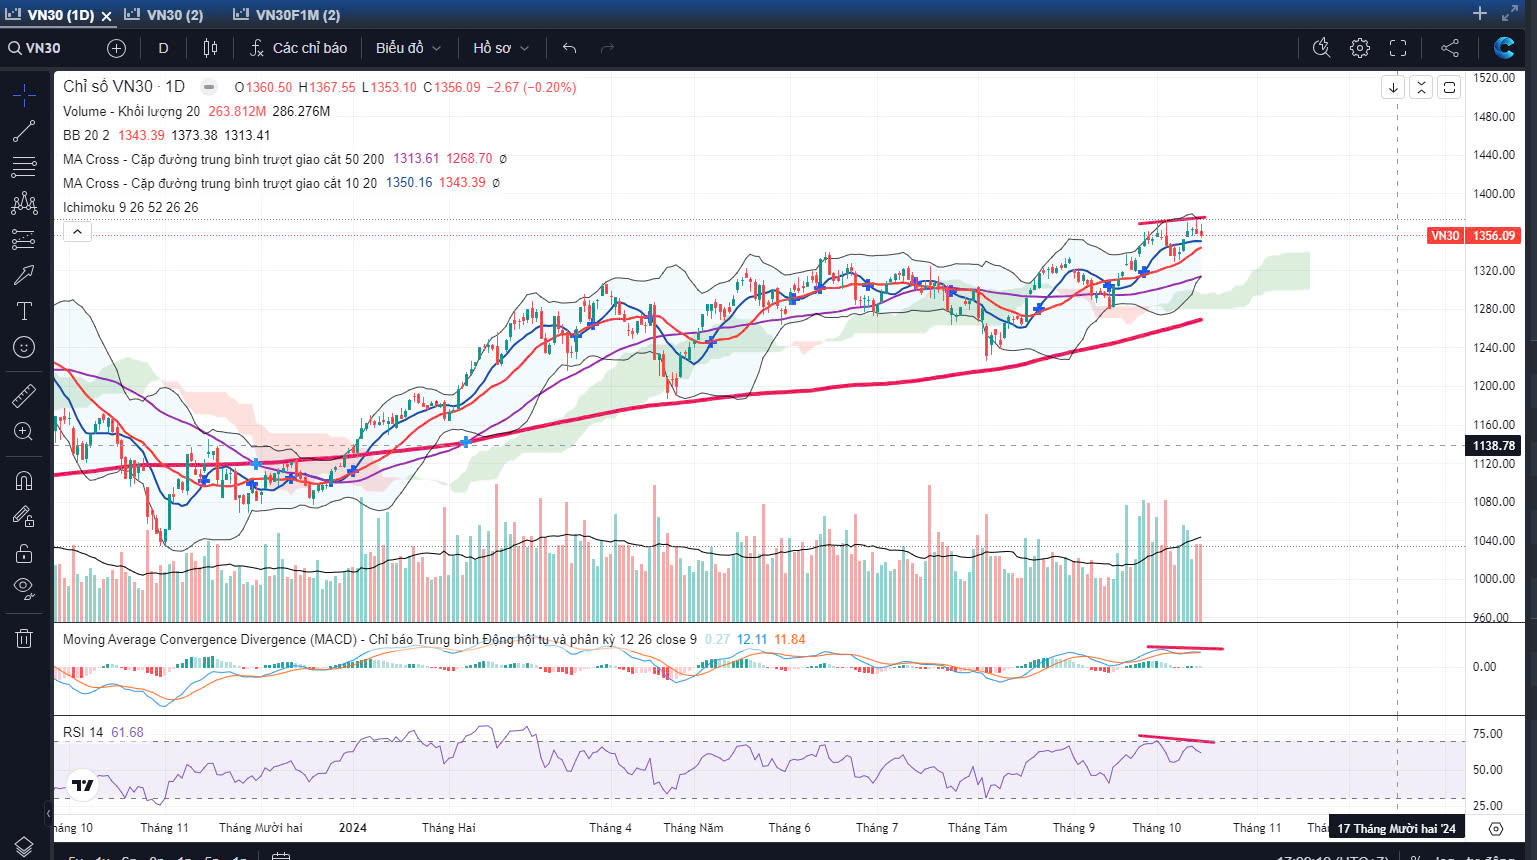Click the blue C logo icon
This screenshot has width=1537, height=860.
tap(1504, 48)
